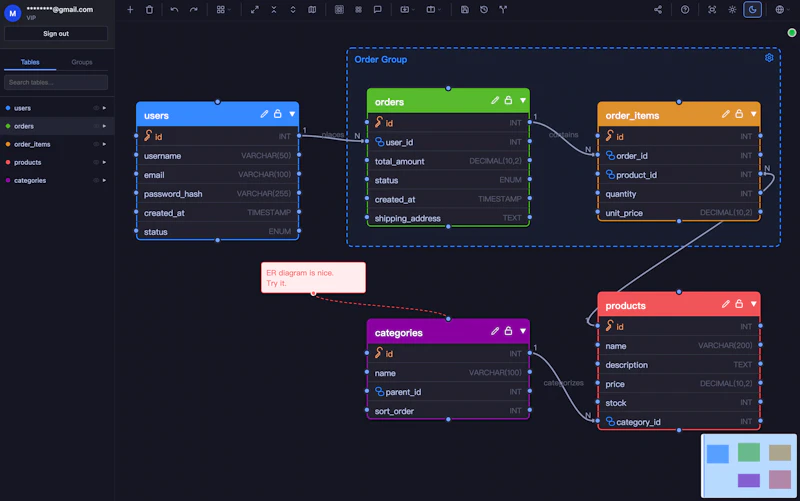Screen dimensions: 800x501
Task: Toggle the minimap via map icon
Action: click(x=312, y=10)
